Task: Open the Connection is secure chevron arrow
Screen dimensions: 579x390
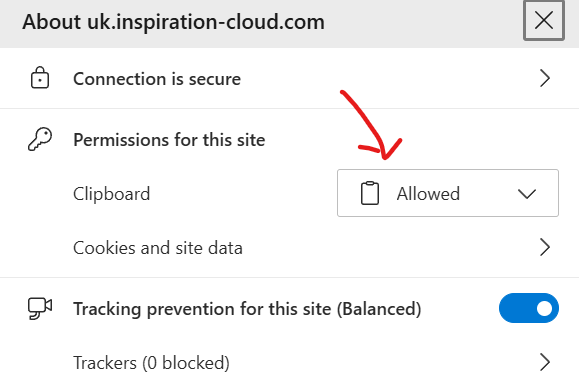Action: coord(545,78)
